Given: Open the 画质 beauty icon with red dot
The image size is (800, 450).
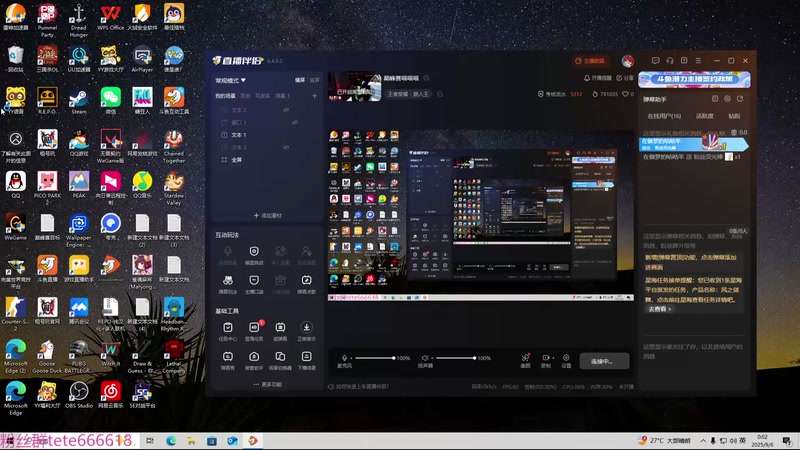Looking at the screenshot, I should 525,358.
